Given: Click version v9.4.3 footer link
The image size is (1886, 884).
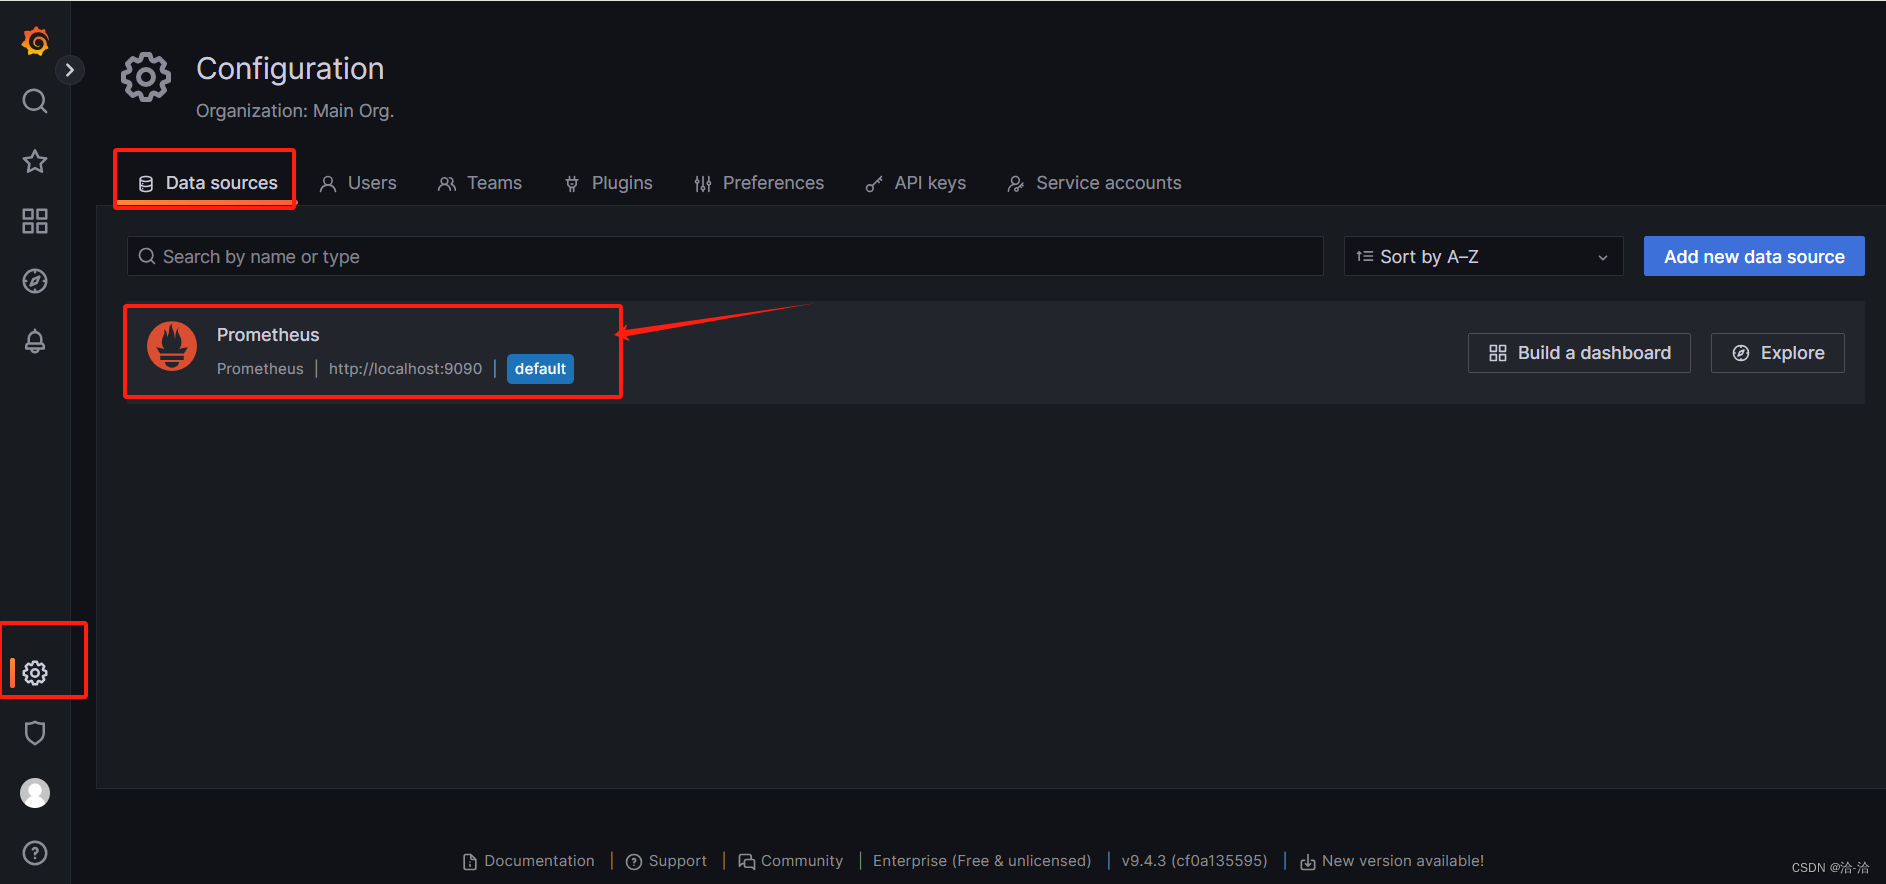Looking at the screenshot, I should pyautogui.click(x=1194, y=861).
